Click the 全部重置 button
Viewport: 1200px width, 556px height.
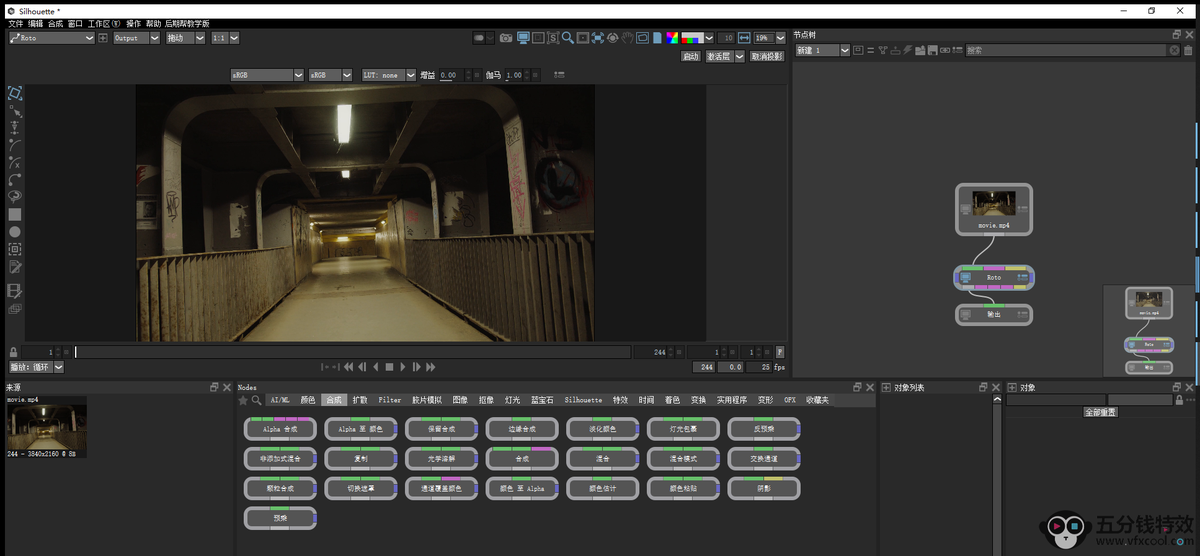[x=1100, y=412]
